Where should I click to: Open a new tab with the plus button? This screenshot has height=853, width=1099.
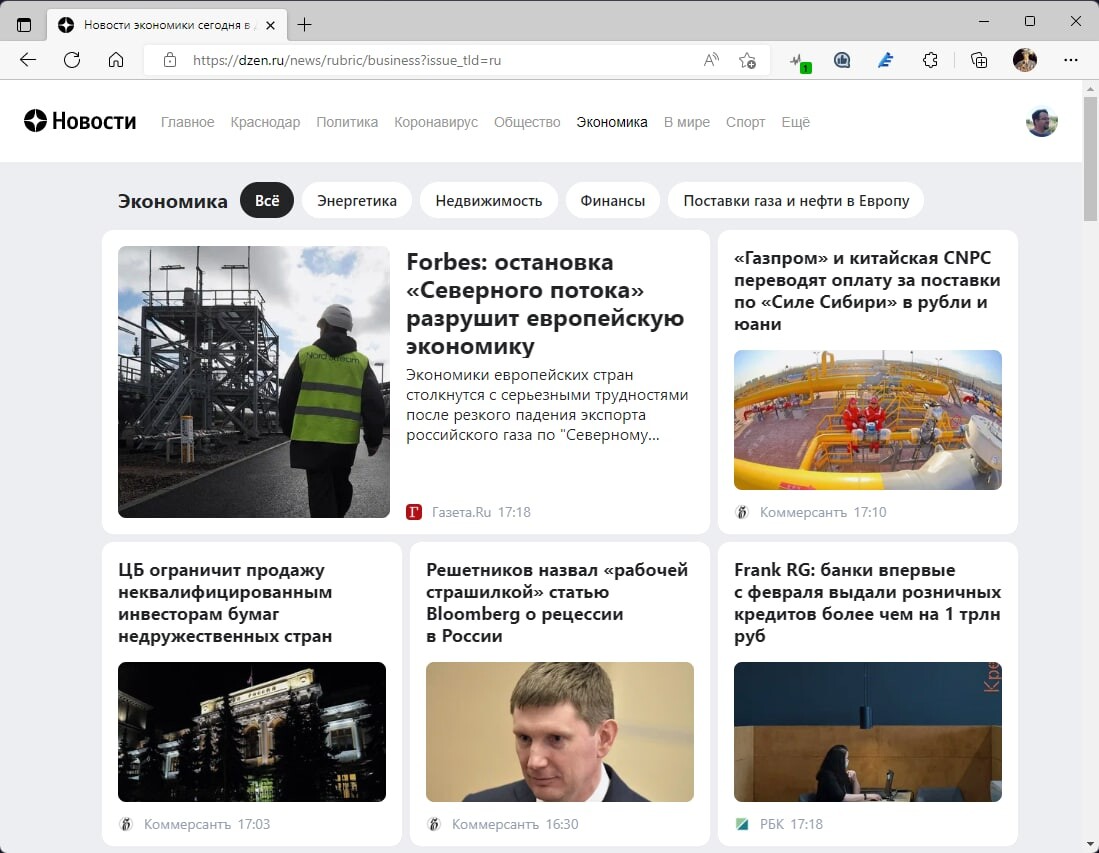pyautogui.click(x=304, y=25)
